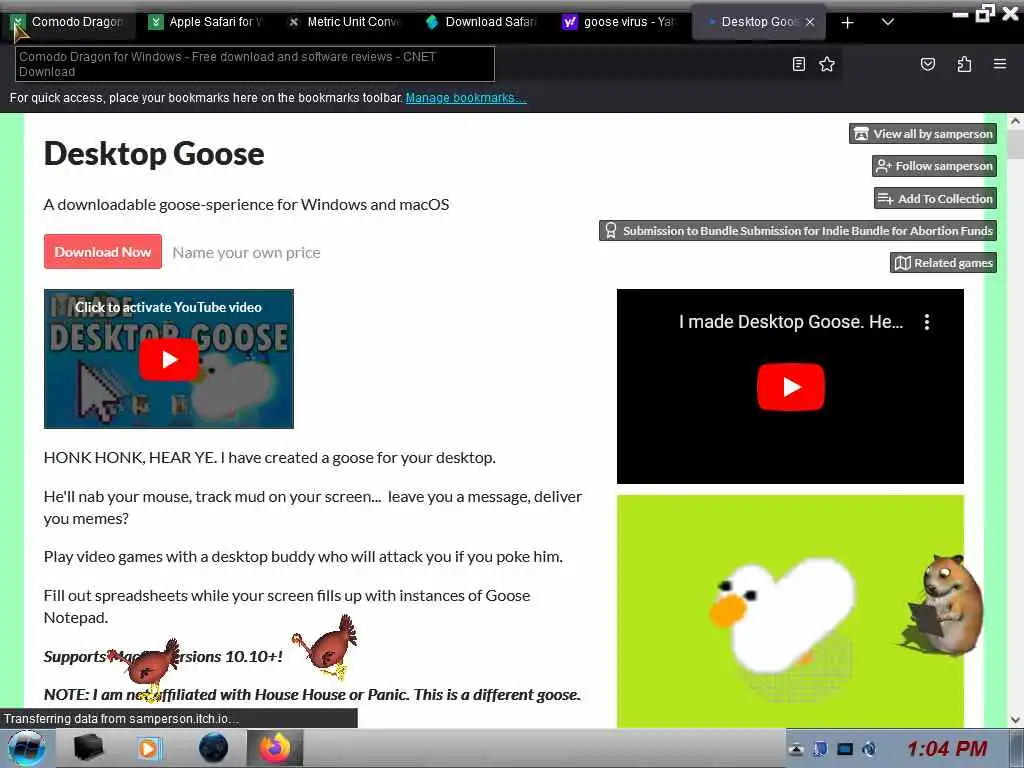The width and height of the screenshot is (1024, 768).
Task: Open the YouTube video options dots
Action: click(x=927, y=321)
